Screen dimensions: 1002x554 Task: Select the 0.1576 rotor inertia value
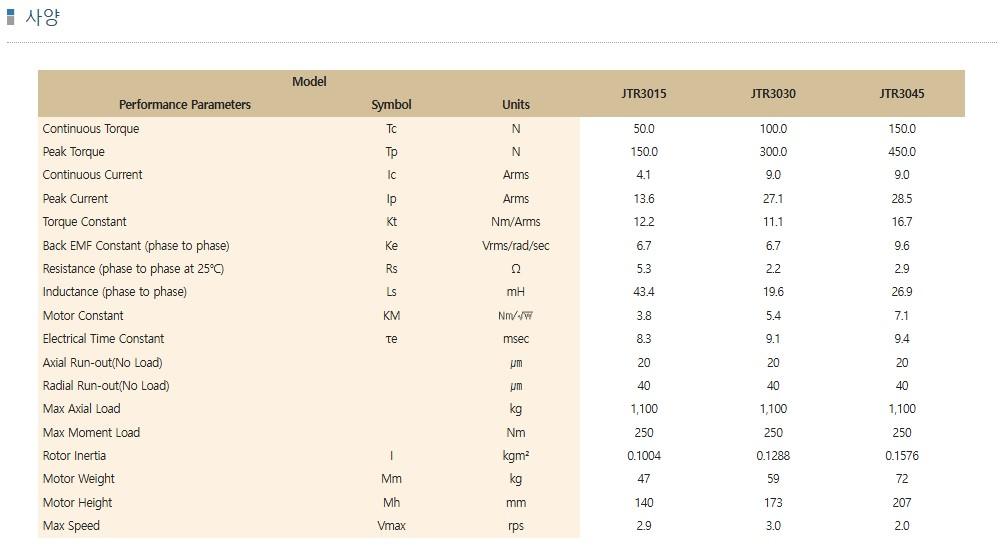tap(902, 456)
